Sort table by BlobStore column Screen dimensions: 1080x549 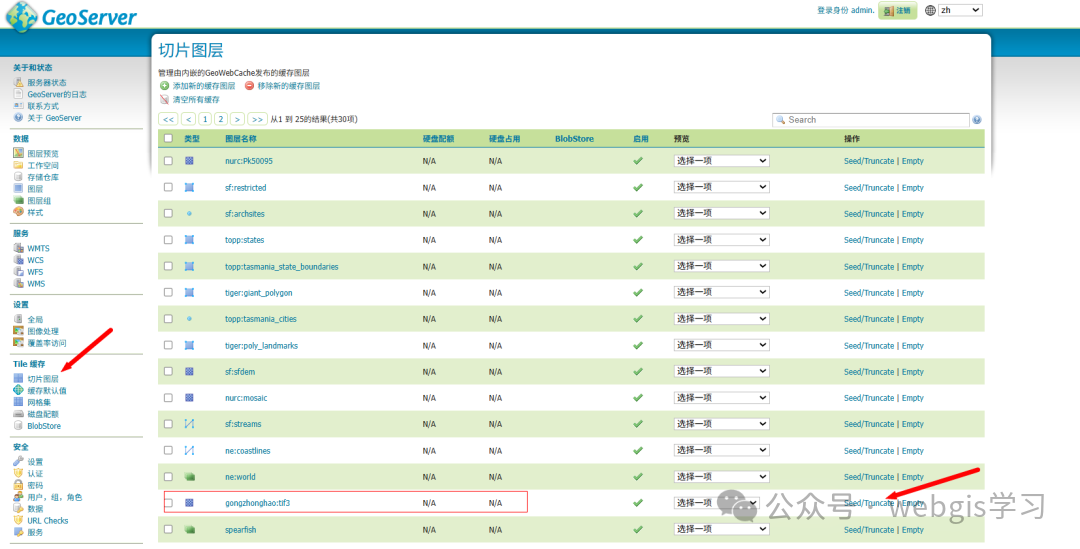[x=574, y=138]
